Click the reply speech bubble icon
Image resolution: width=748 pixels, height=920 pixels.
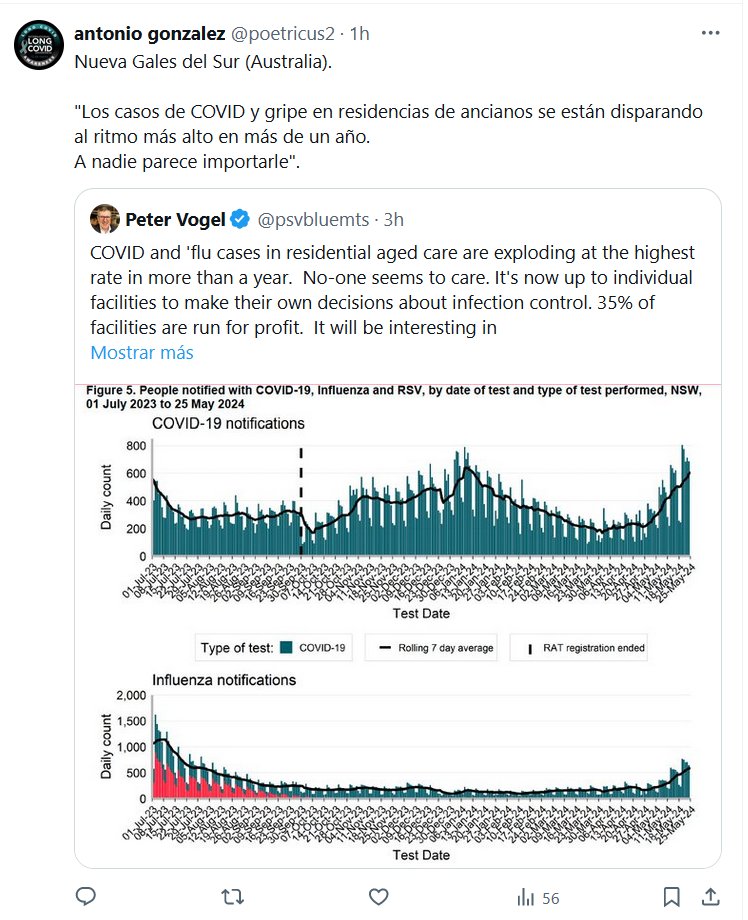pyautogui.click(x=86, y=896)
